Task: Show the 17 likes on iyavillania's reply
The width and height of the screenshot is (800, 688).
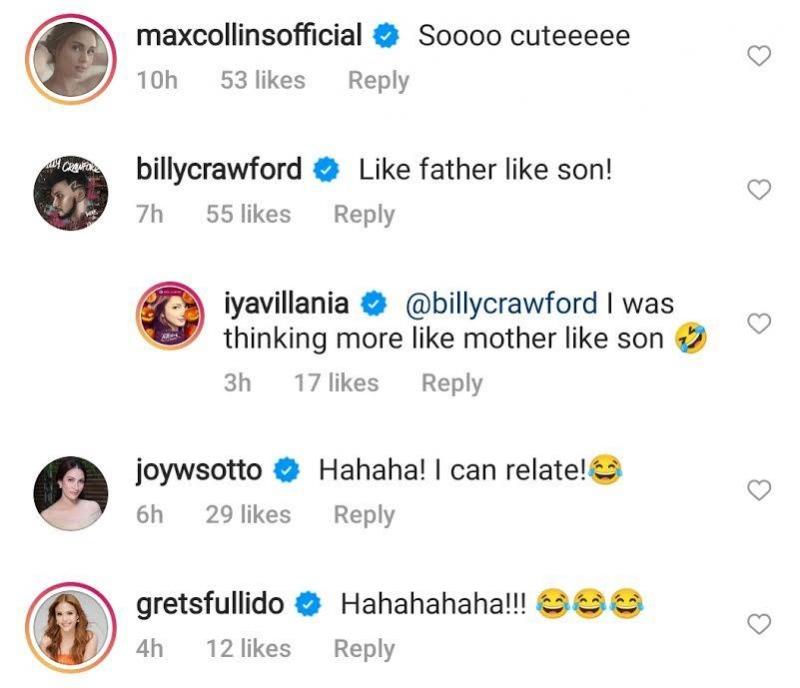Action: pyautogui.click(x=336, y=382)
